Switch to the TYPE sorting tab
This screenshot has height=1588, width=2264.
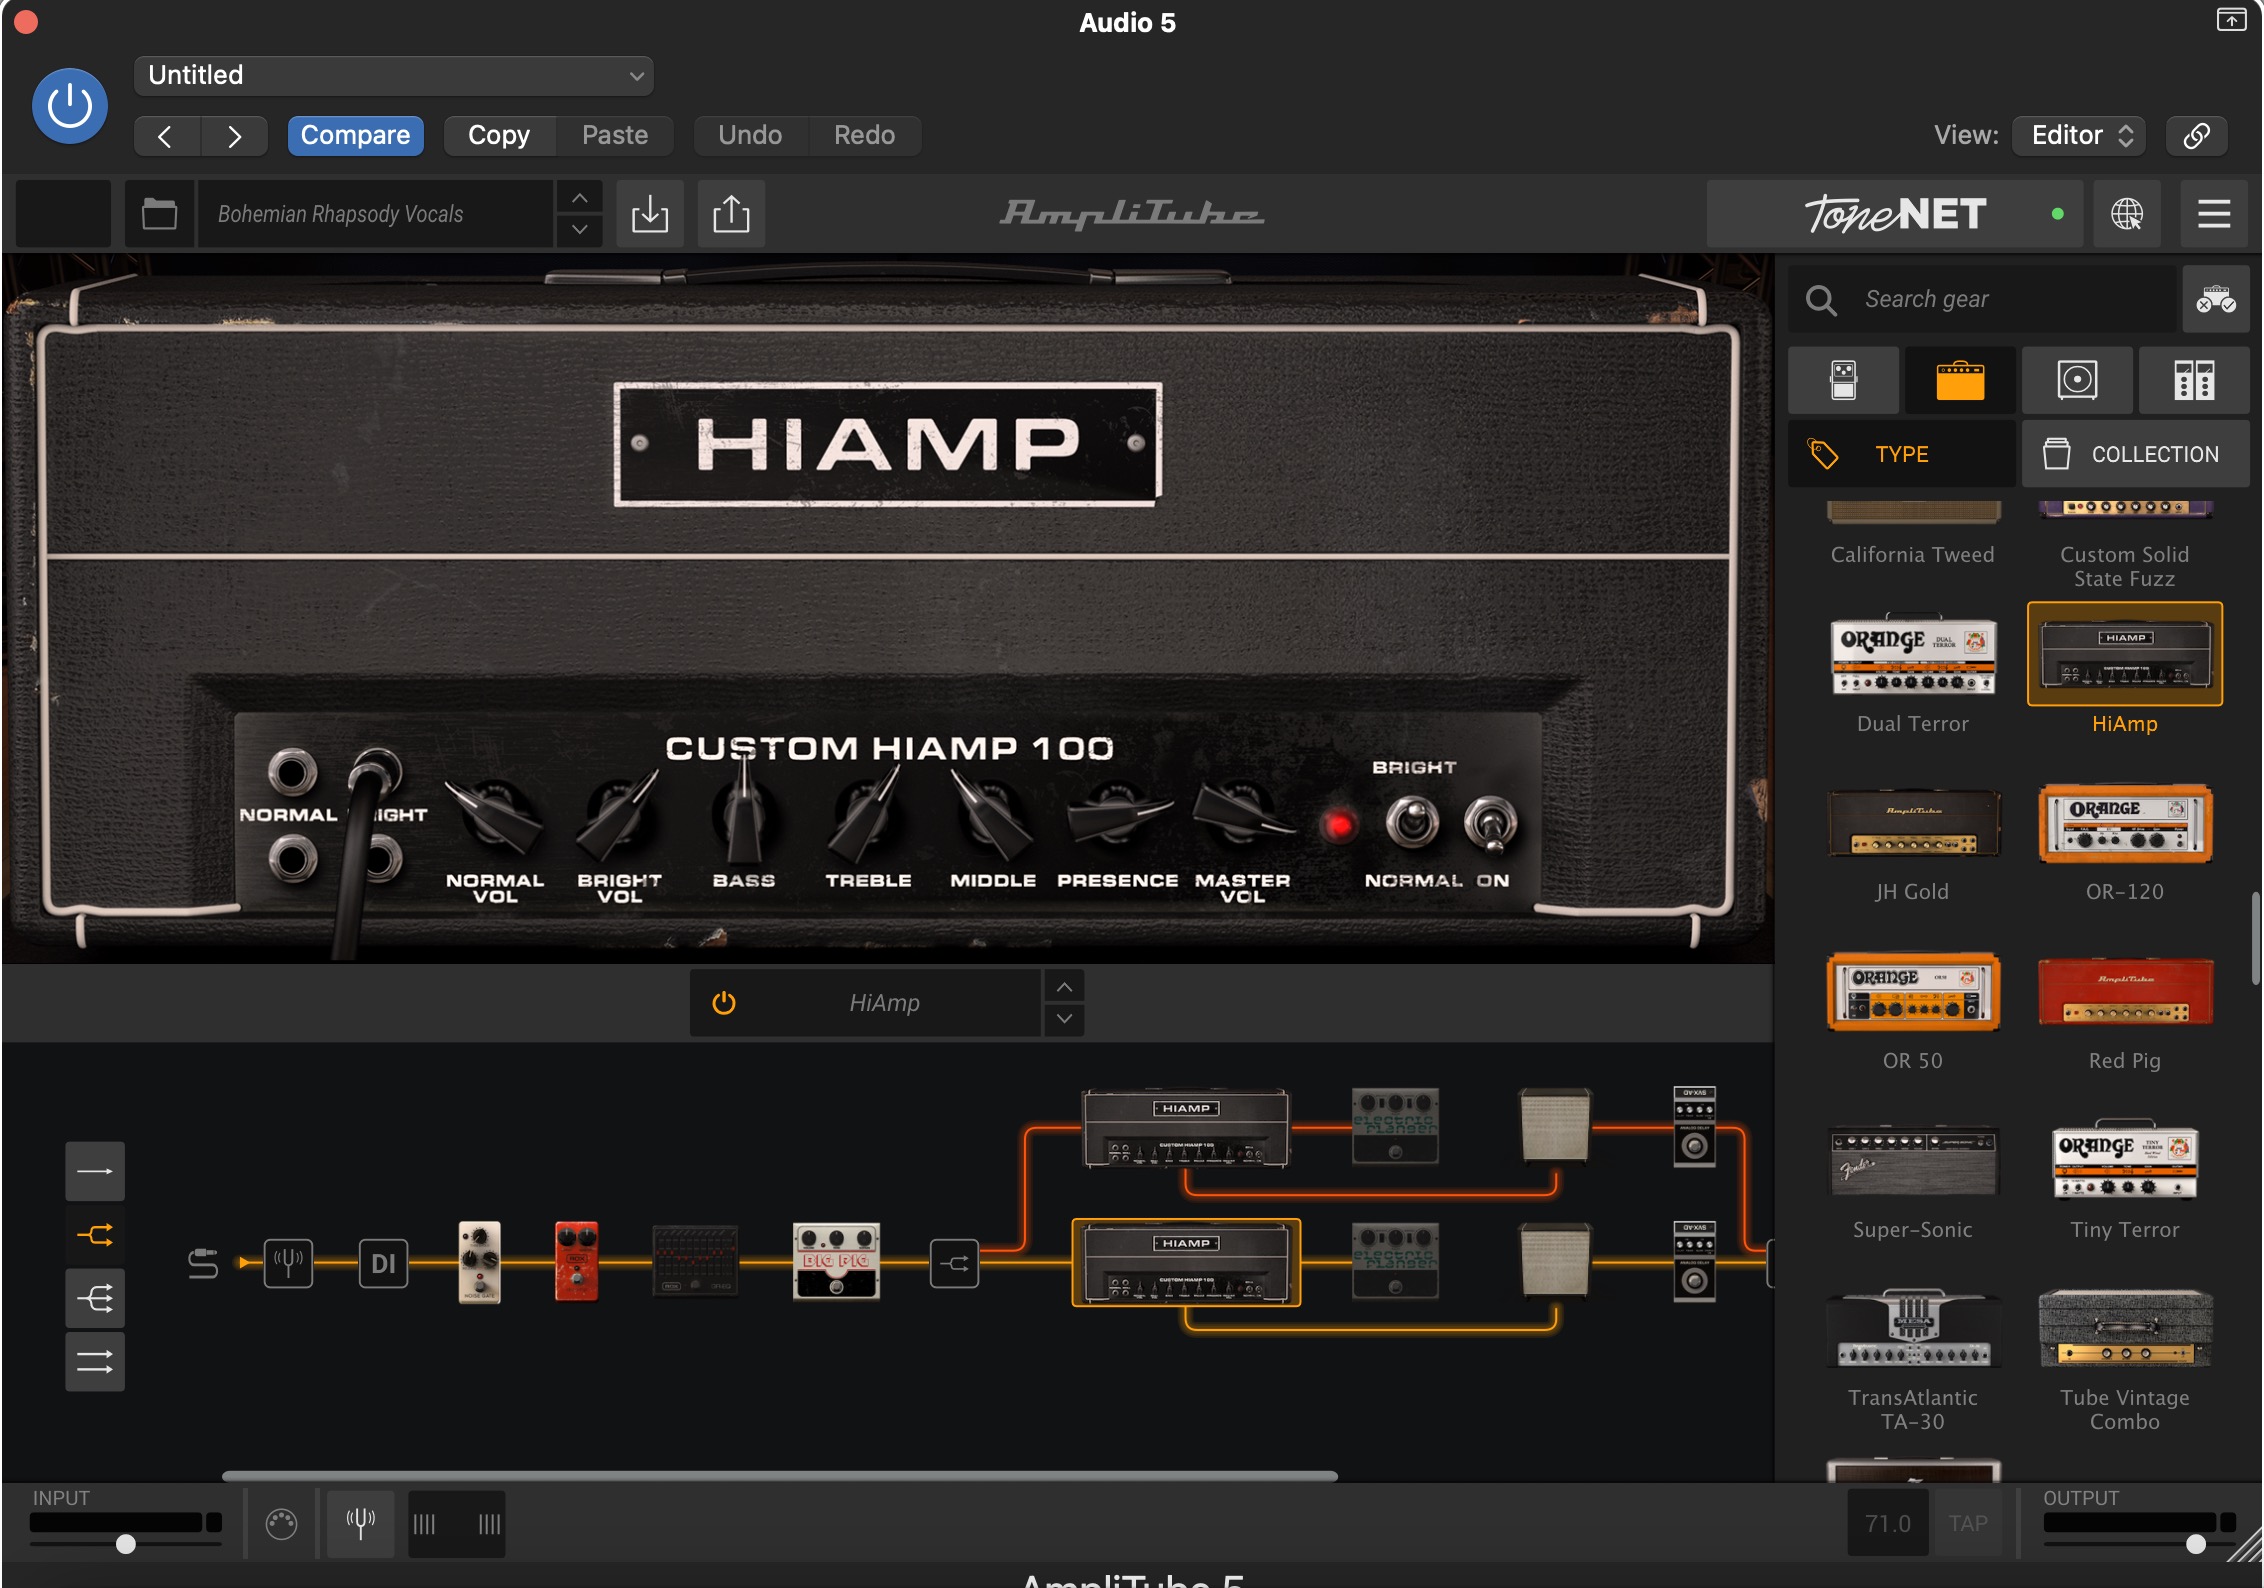click(1902, 454)
